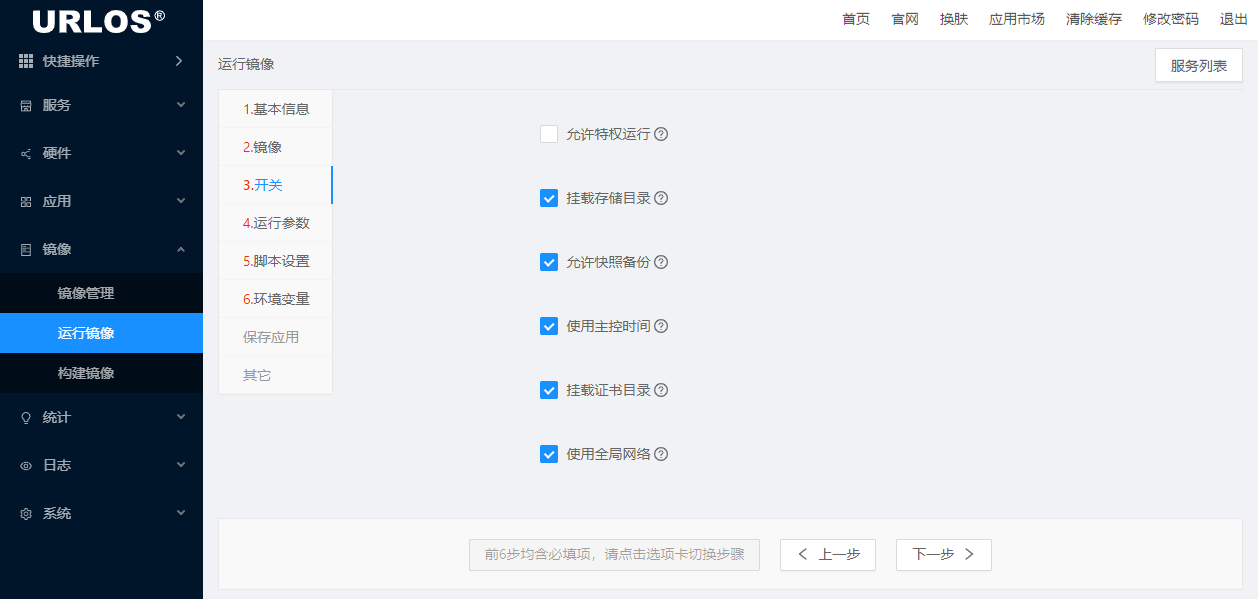The height and width of the screenshot is (599, 1258).
Task: Click help icon beside 挂载证书目录
Action: tap(661, 390)
